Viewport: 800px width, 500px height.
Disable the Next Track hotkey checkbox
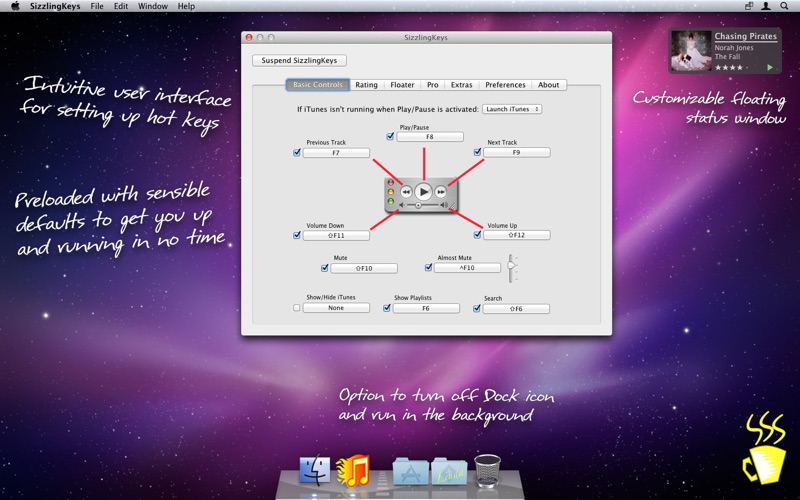(x=477, y=152)
